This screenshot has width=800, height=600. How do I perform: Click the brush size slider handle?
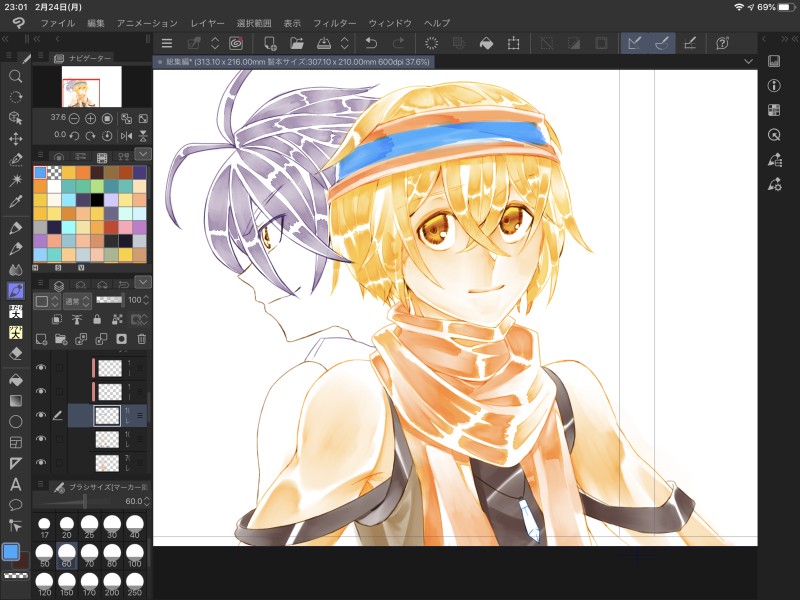[85, 501]
